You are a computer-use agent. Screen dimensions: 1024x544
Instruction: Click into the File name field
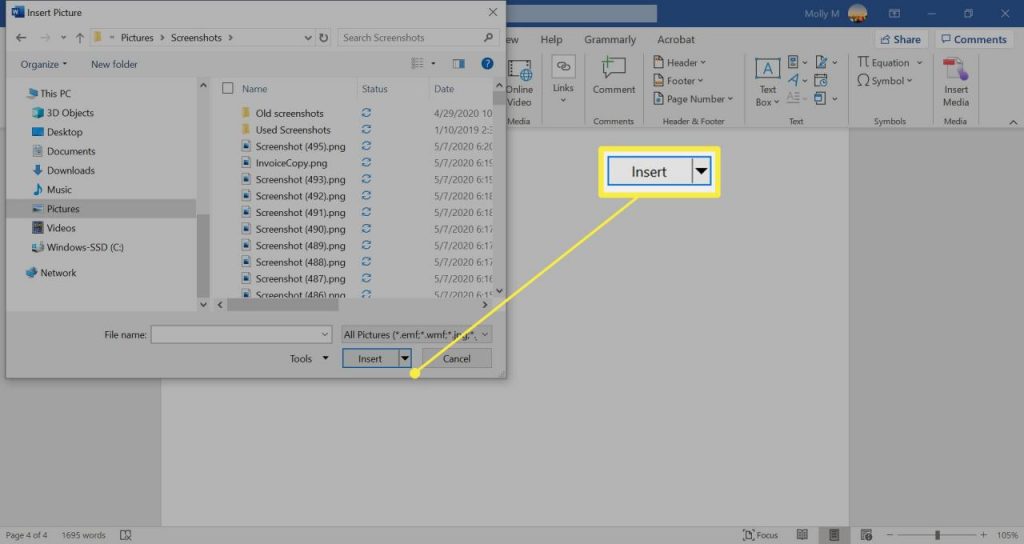click(241, 334)
